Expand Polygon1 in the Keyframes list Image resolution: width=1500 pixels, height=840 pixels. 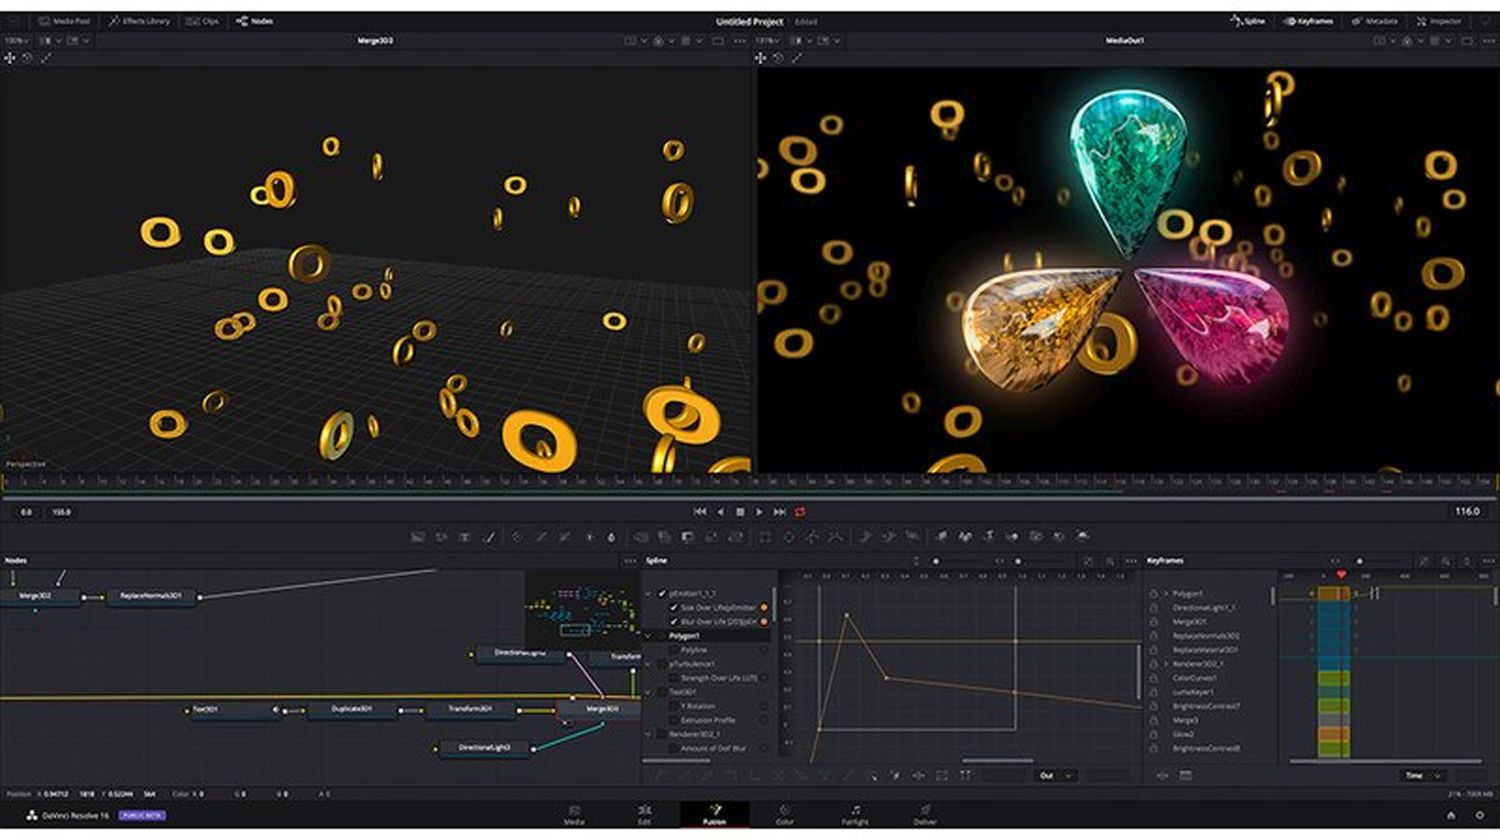(1166, 594)
